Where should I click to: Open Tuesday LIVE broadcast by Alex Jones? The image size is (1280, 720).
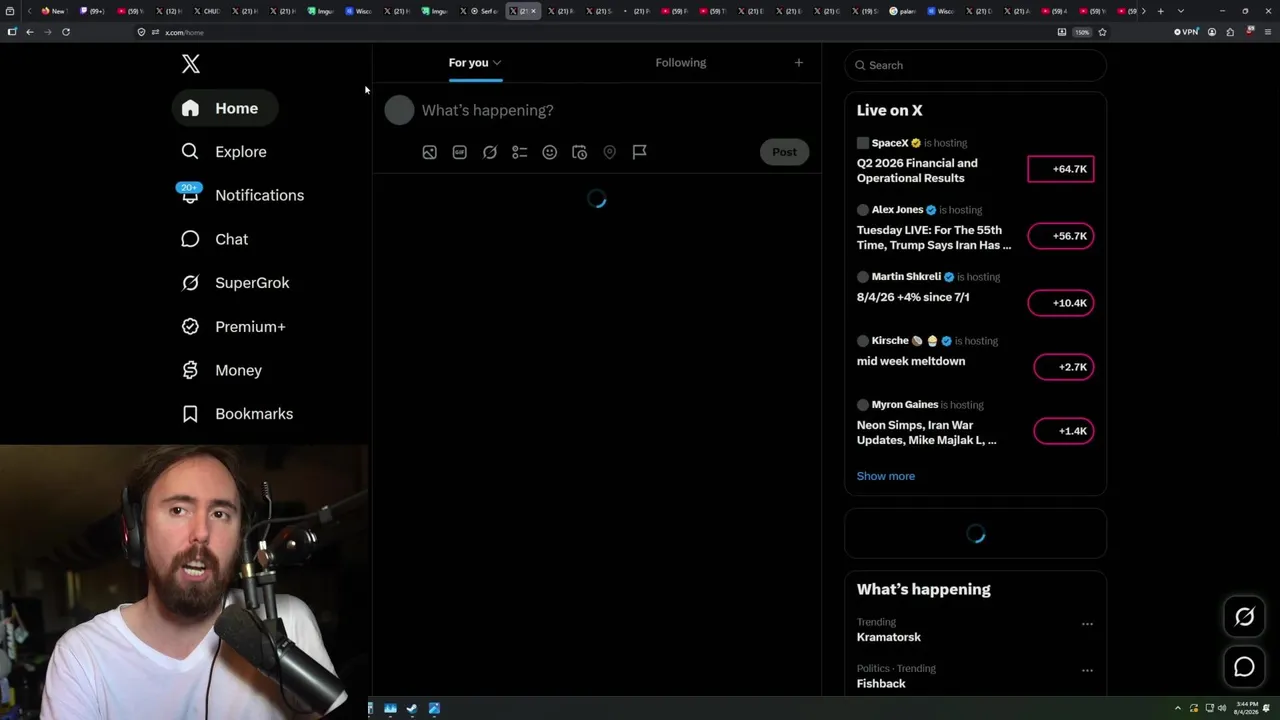[x=934, y=237]
